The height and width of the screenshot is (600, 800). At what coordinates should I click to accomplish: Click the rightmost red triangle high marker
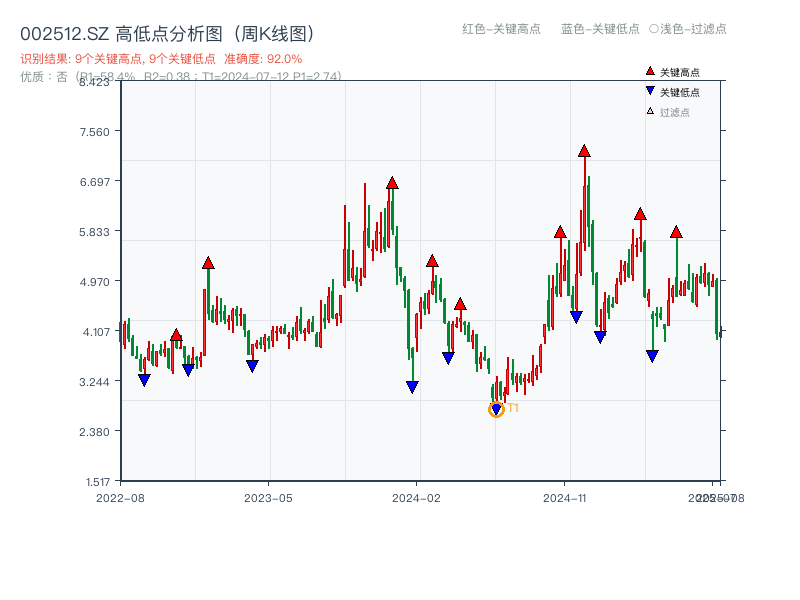coord(676,233)
